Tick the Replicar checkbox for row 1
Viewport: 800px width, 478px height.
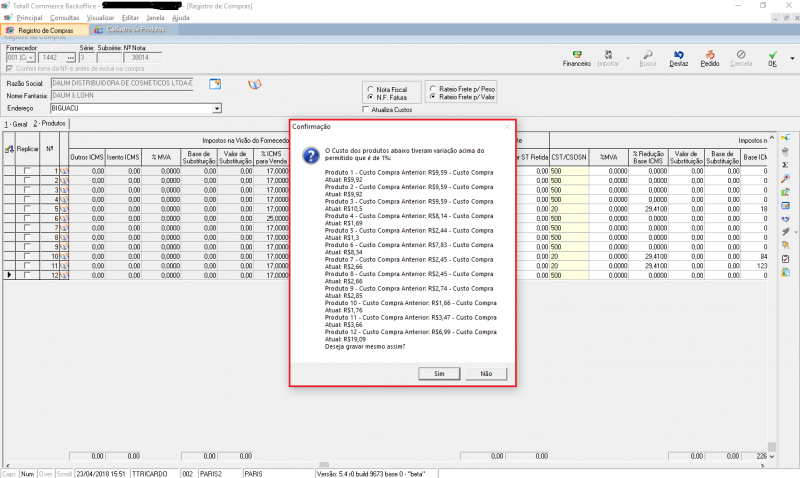[27, 172]
